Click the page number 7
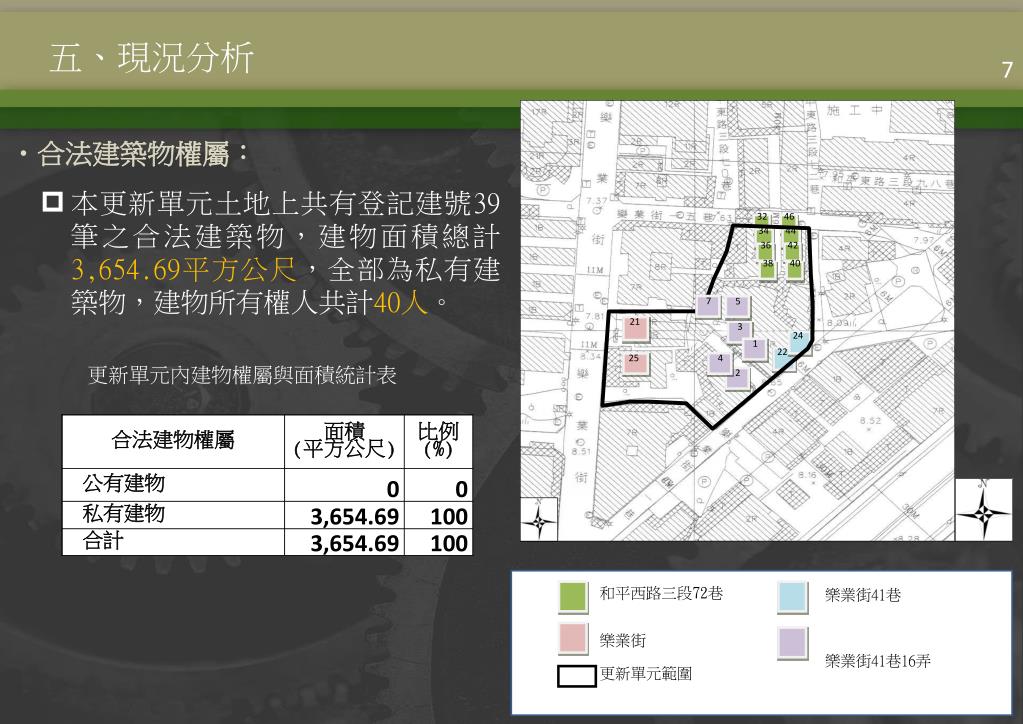This screenshot has width=1023, height=724. tap(1007, 70)
